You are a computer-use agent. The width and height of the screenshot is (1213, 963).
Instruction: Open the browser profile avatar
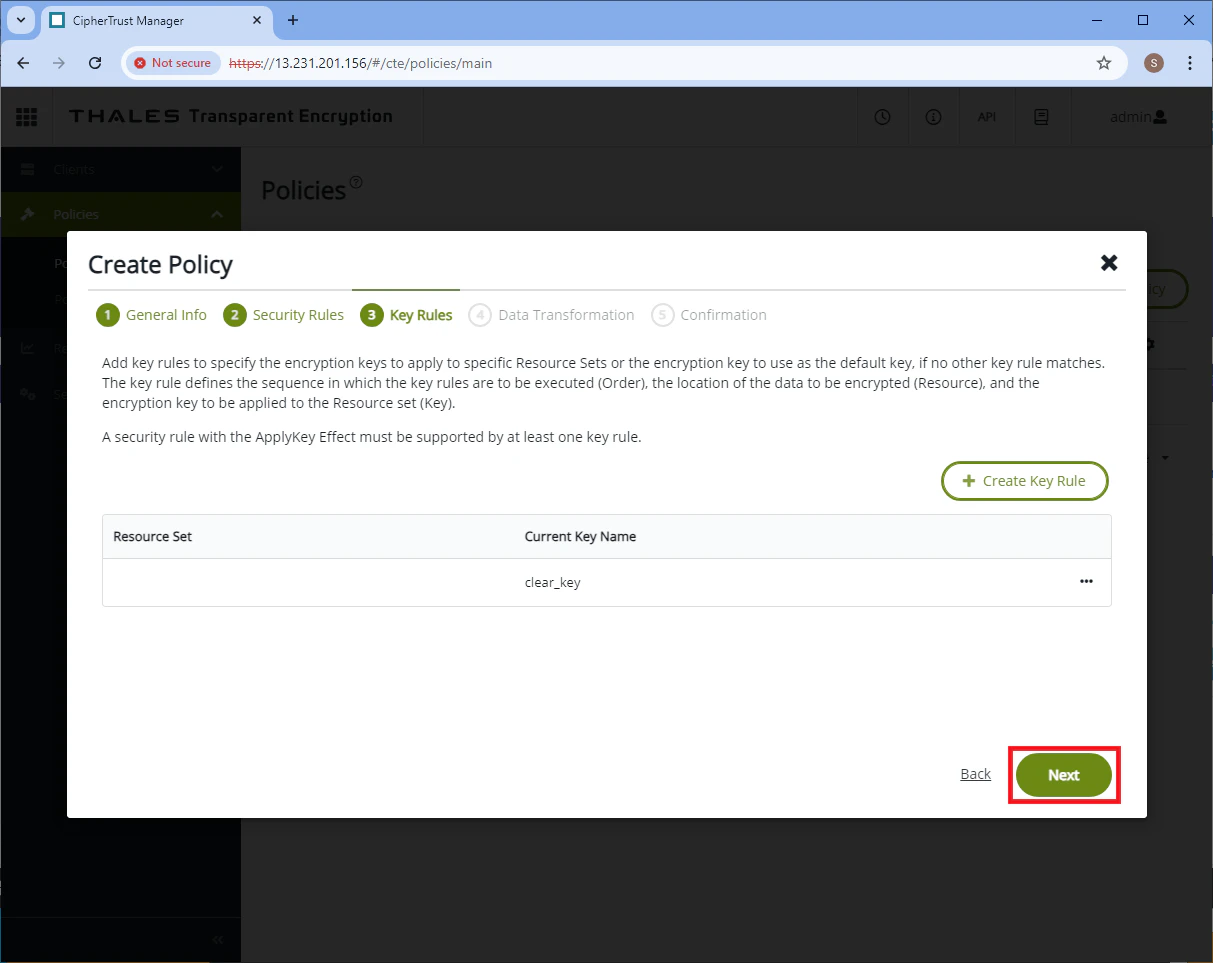point(1154,63)
